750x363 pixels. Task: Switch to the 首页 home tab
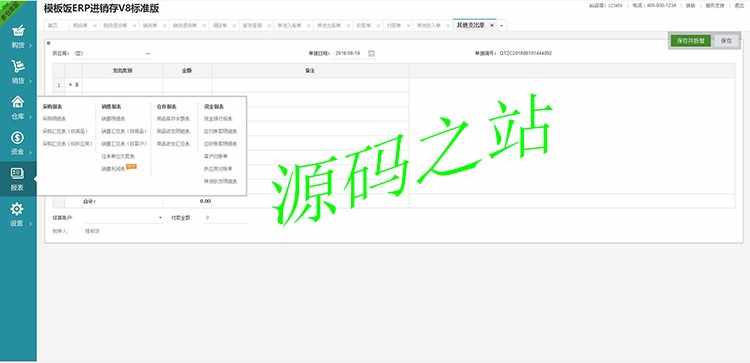pyautogui.click(x=53, y=25)
